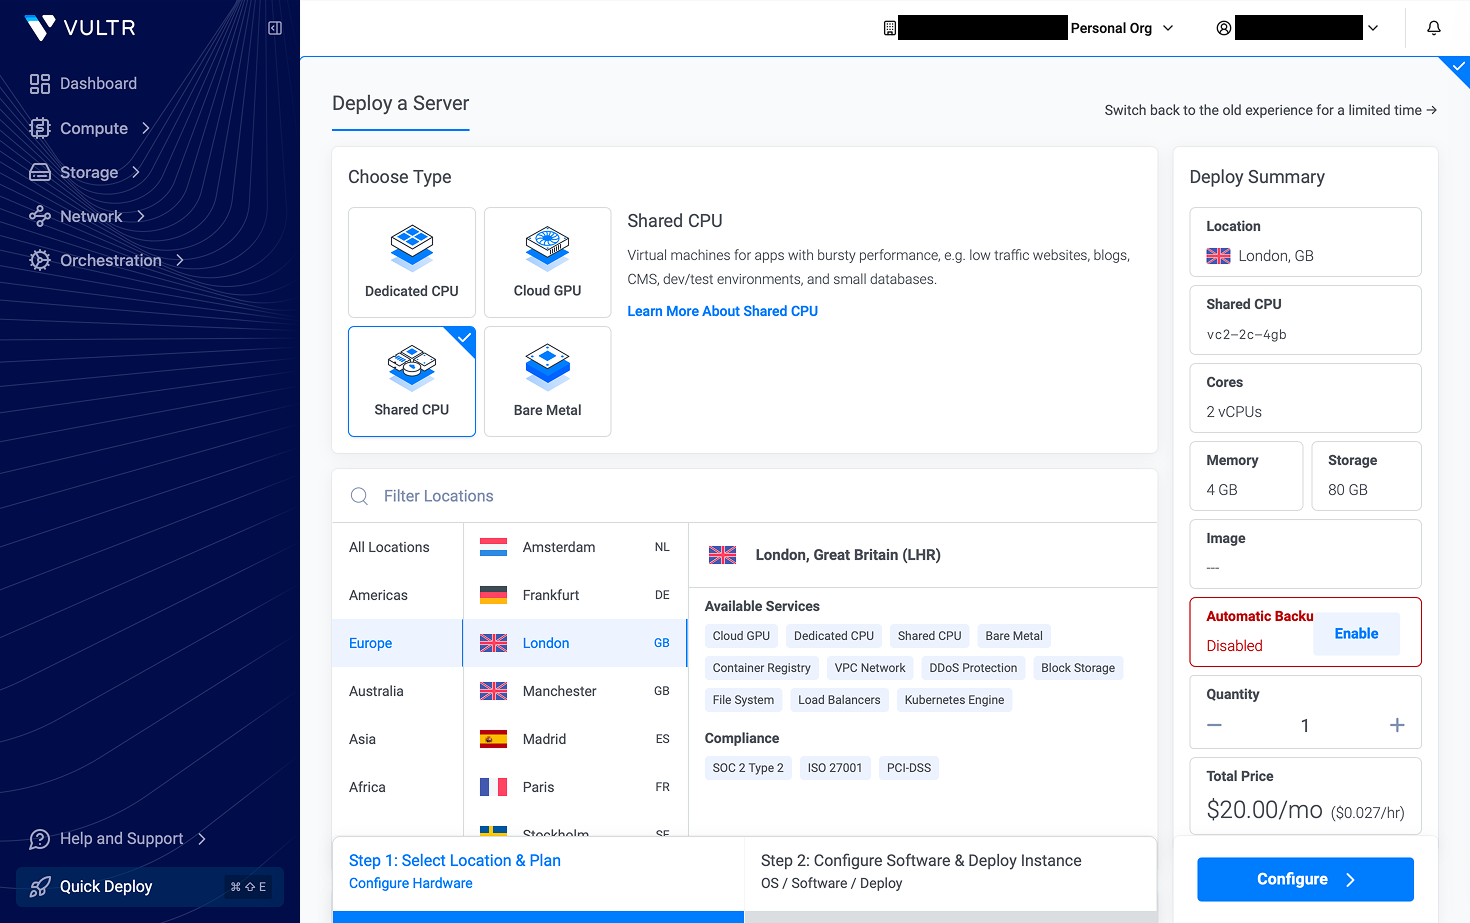Click the DDoS Protection service tag

[973, 668]
